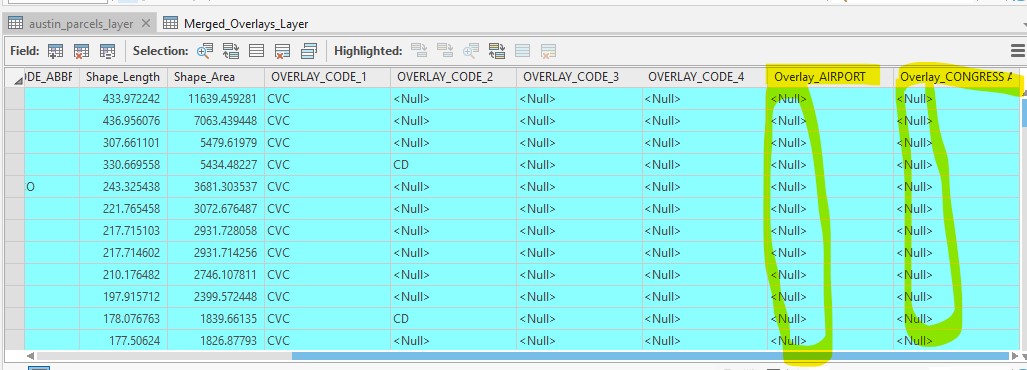Click the horizontal scrollbar thumb
The height and width of the screenshot is (370, 1027).
point(650,356)
